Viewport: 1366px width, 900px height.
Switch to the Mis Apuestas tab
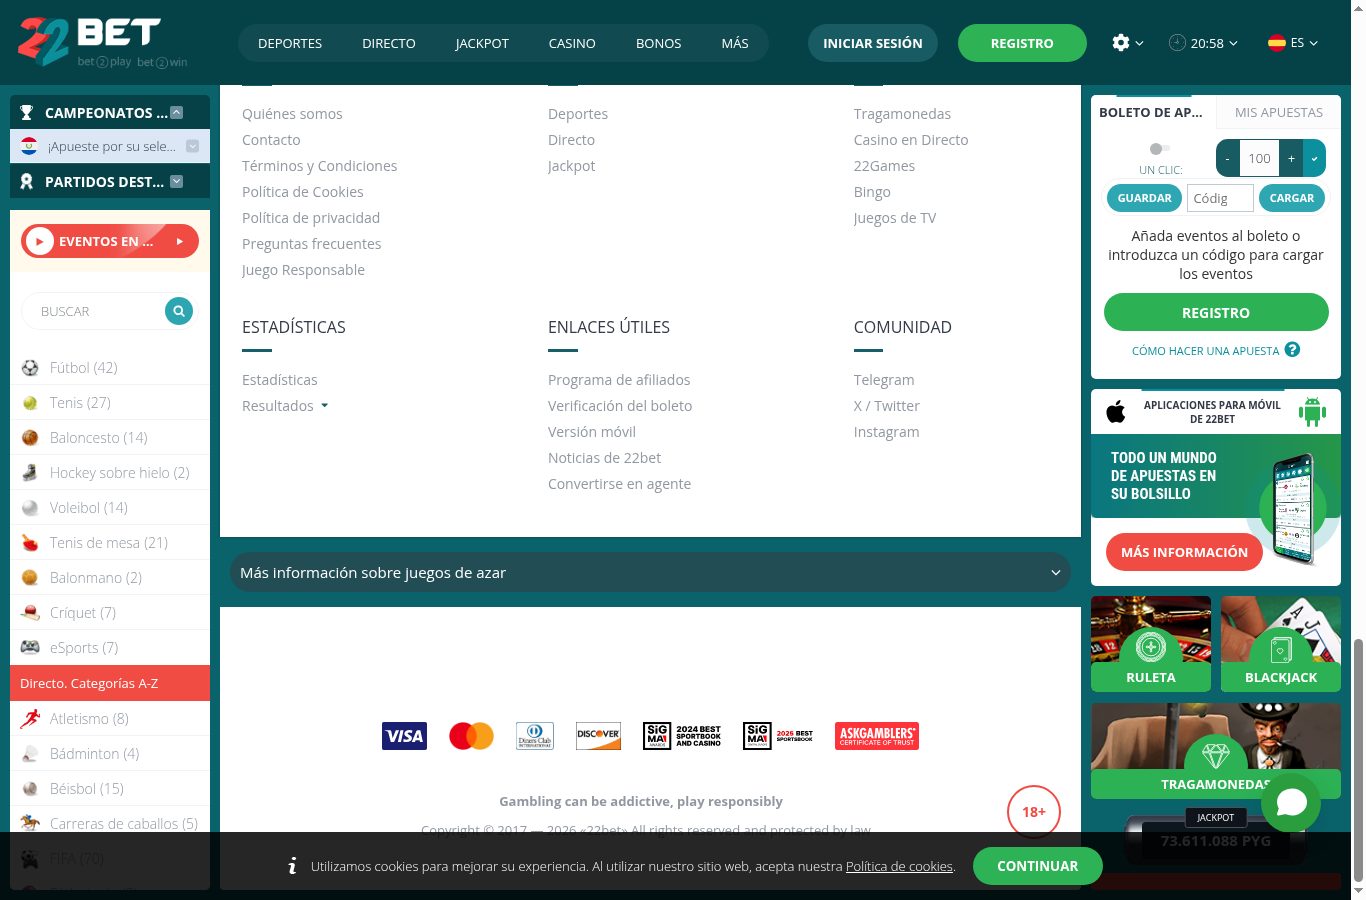pyautogui.click(x=1279, y=112)
